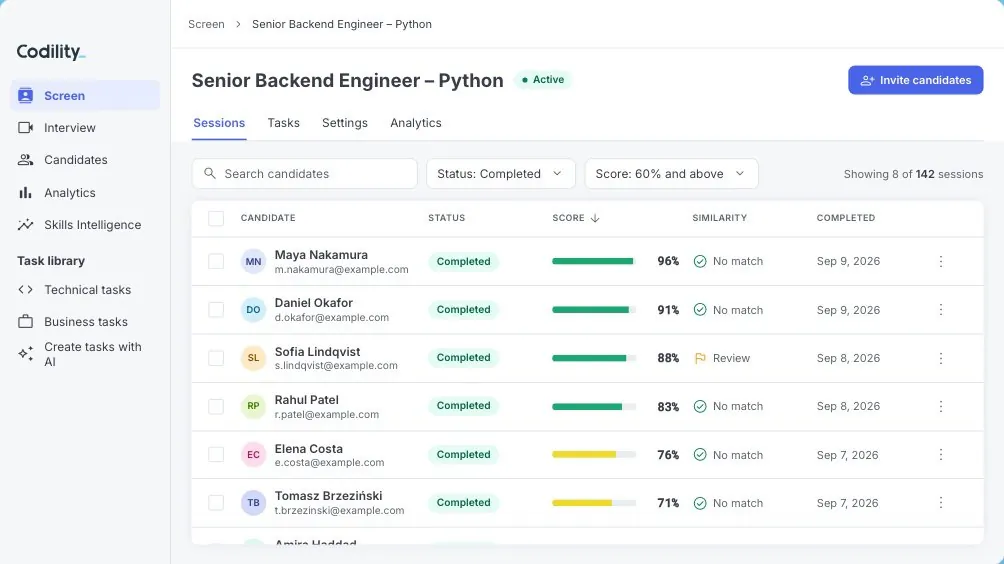The height and width of the screenshot is (564, 1004).
Task: Click MN avatar for Maya Nakamura
Action: pyautogui.click(x=253, y=261)
